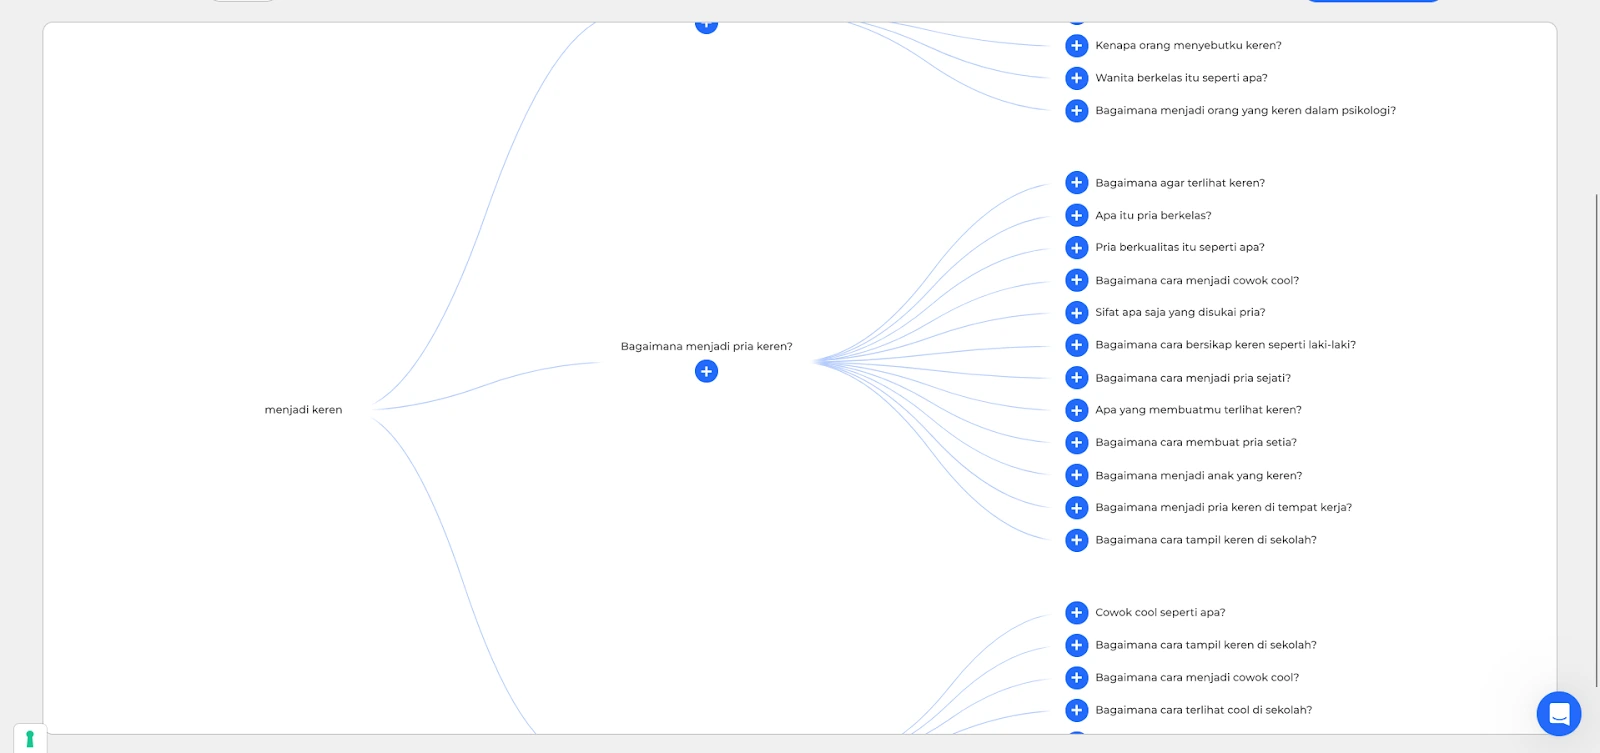The width and height of the screenshot is (1600, 753).
Task: Click plus next to "Bagaimana cara menjadi pria sejati?"
Action: 1076,378
